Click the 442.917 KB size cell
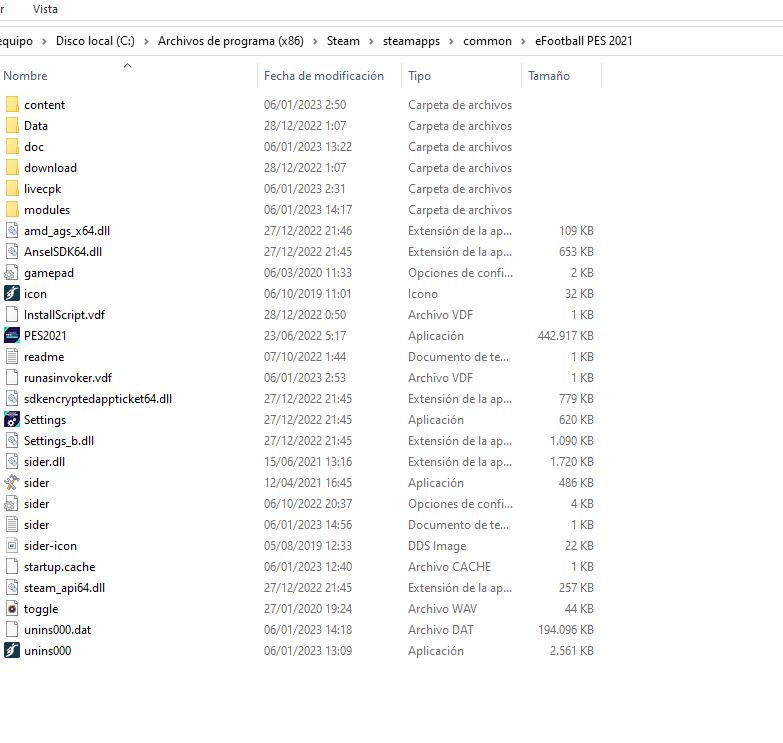 (x=565, y=336)
